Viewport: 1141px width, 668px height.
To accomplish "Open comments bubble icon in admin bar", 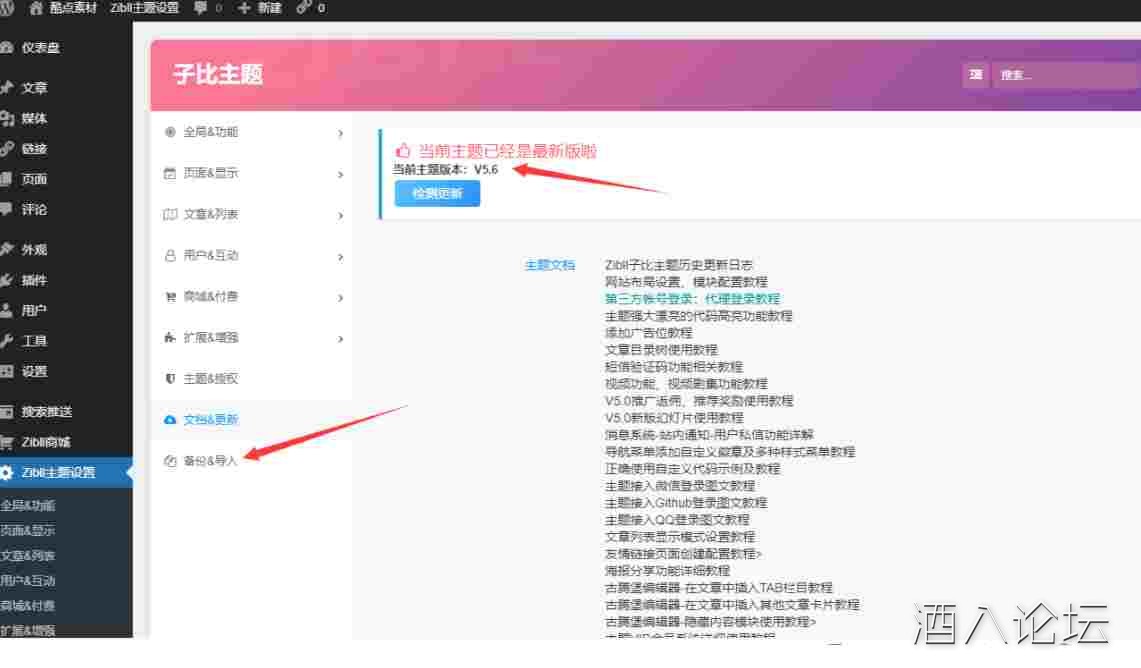I will (x=201, y=8).
